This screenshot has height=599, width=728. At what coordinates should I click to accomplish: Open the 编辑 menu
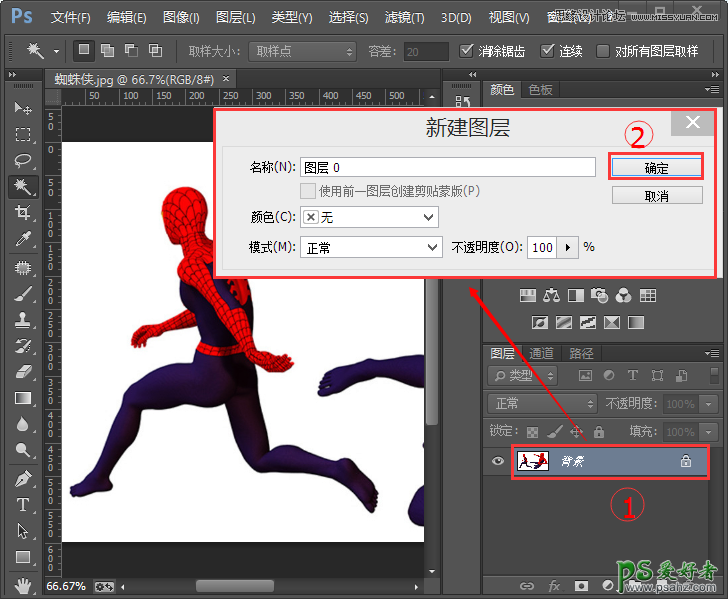126,18
